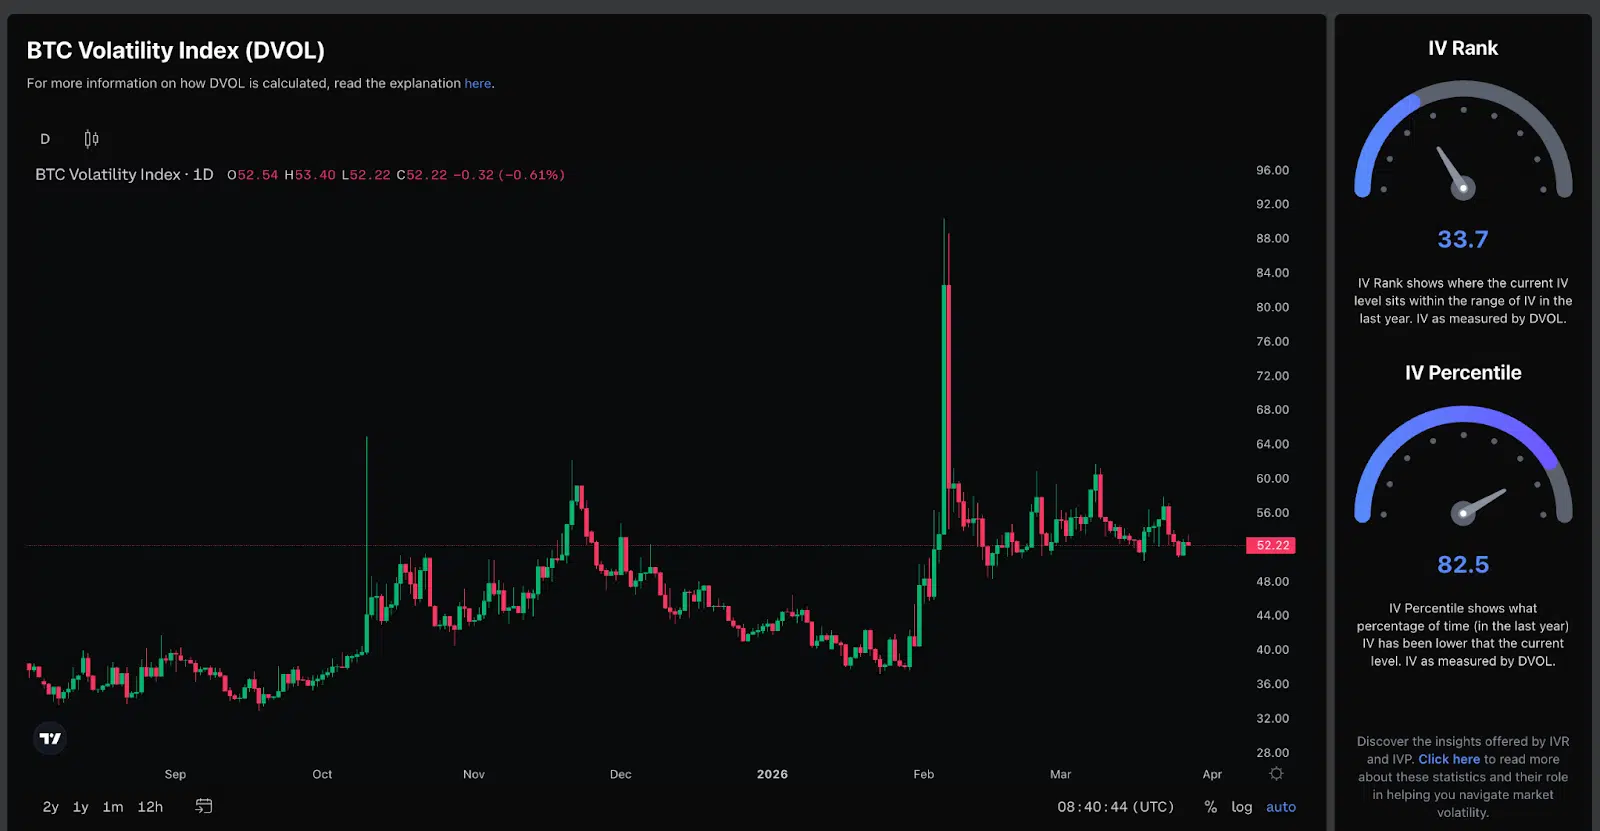Select the 12h time range
This screenshot has height=831, width=1600.
click(x=150, y=807)
